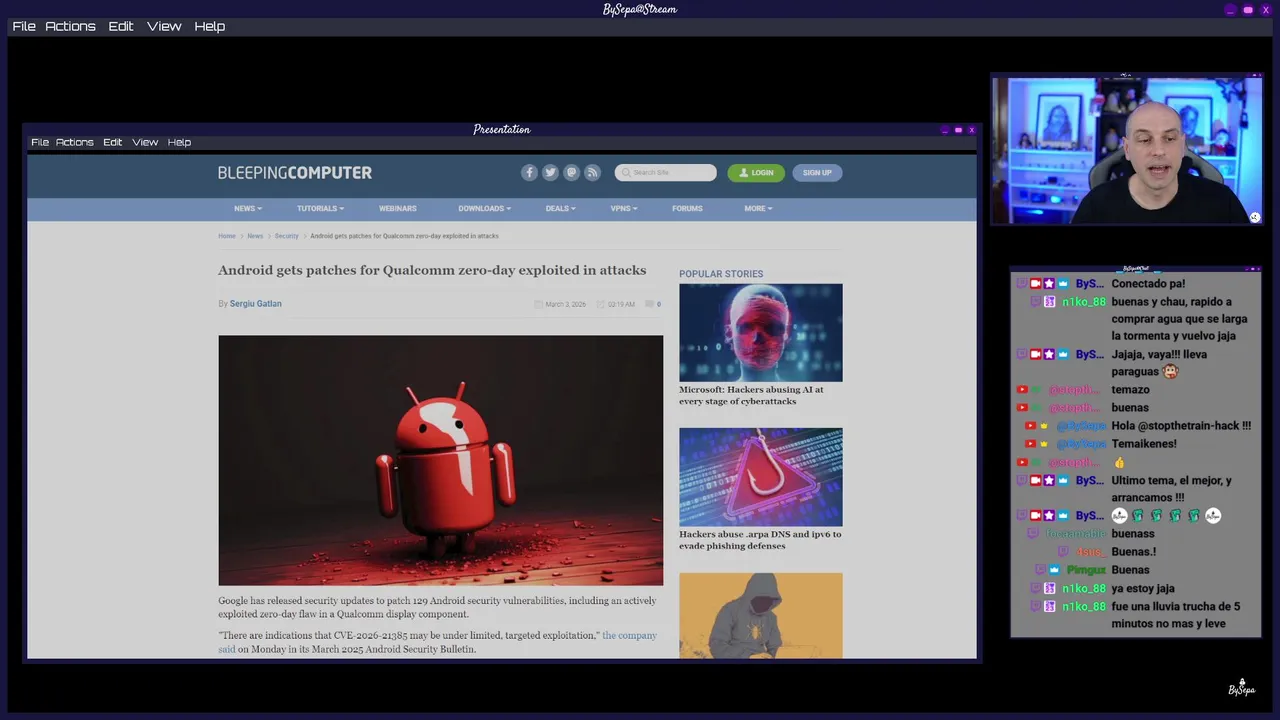Click the YouTube badge beside 'Temaikenes!' message
Screen dimensions: 1280x720
(x=1031, y=443)
